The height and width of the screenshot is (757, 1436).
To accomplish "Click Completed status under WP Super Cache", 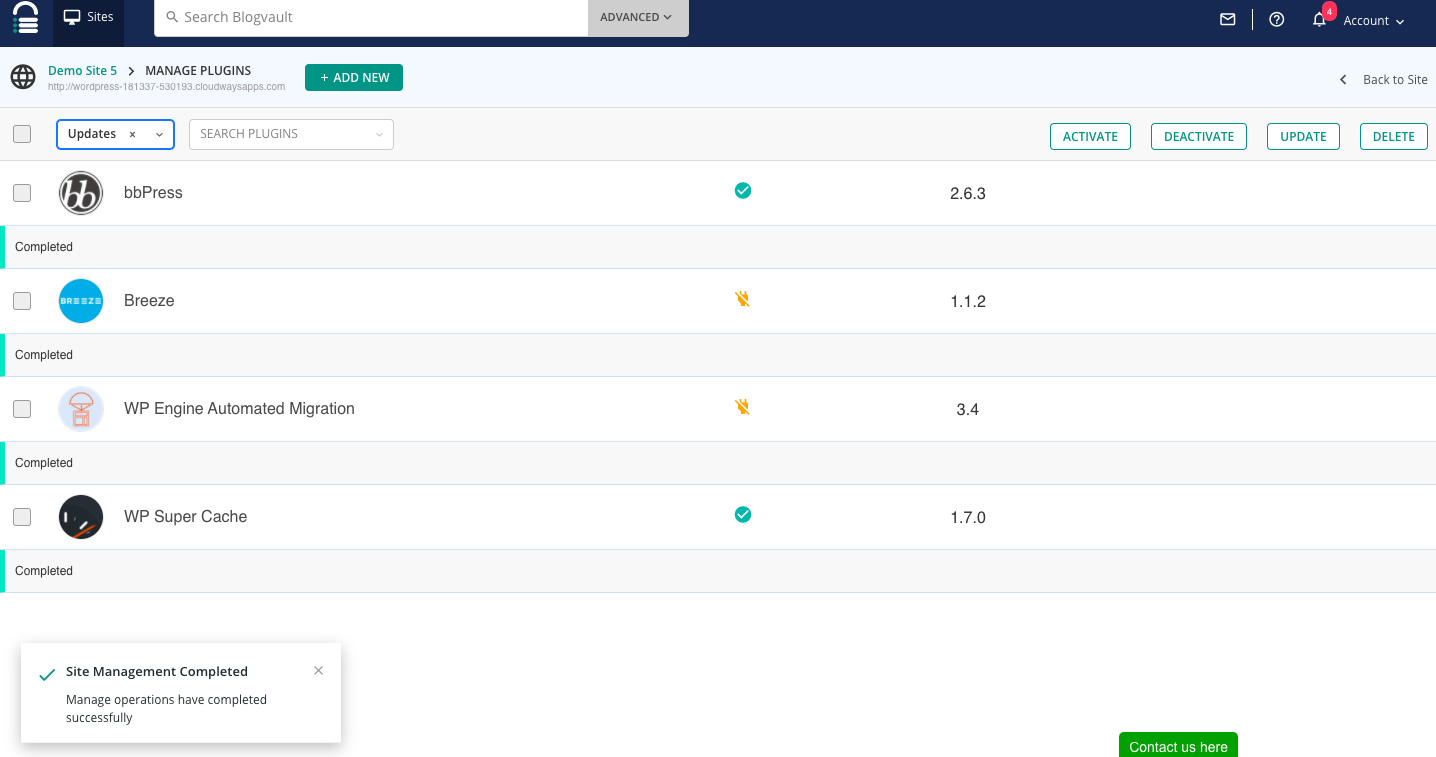I will 44,571.
